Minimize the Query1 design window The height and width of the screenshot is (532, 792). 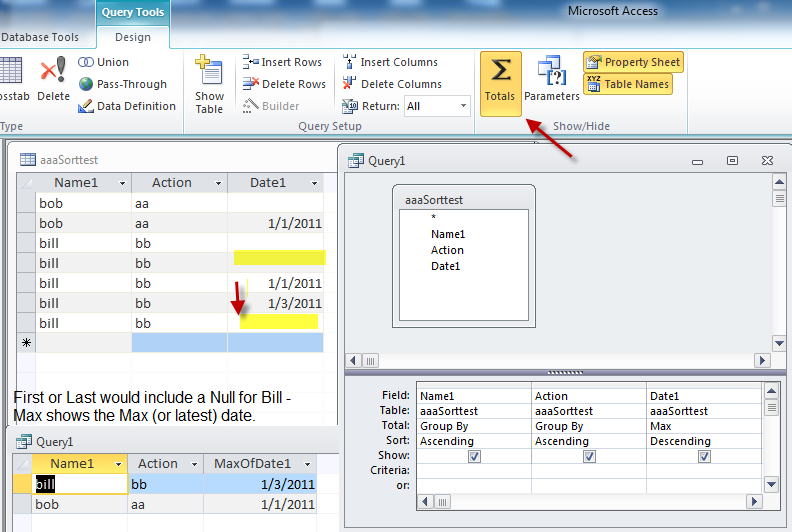click(698, 162)
